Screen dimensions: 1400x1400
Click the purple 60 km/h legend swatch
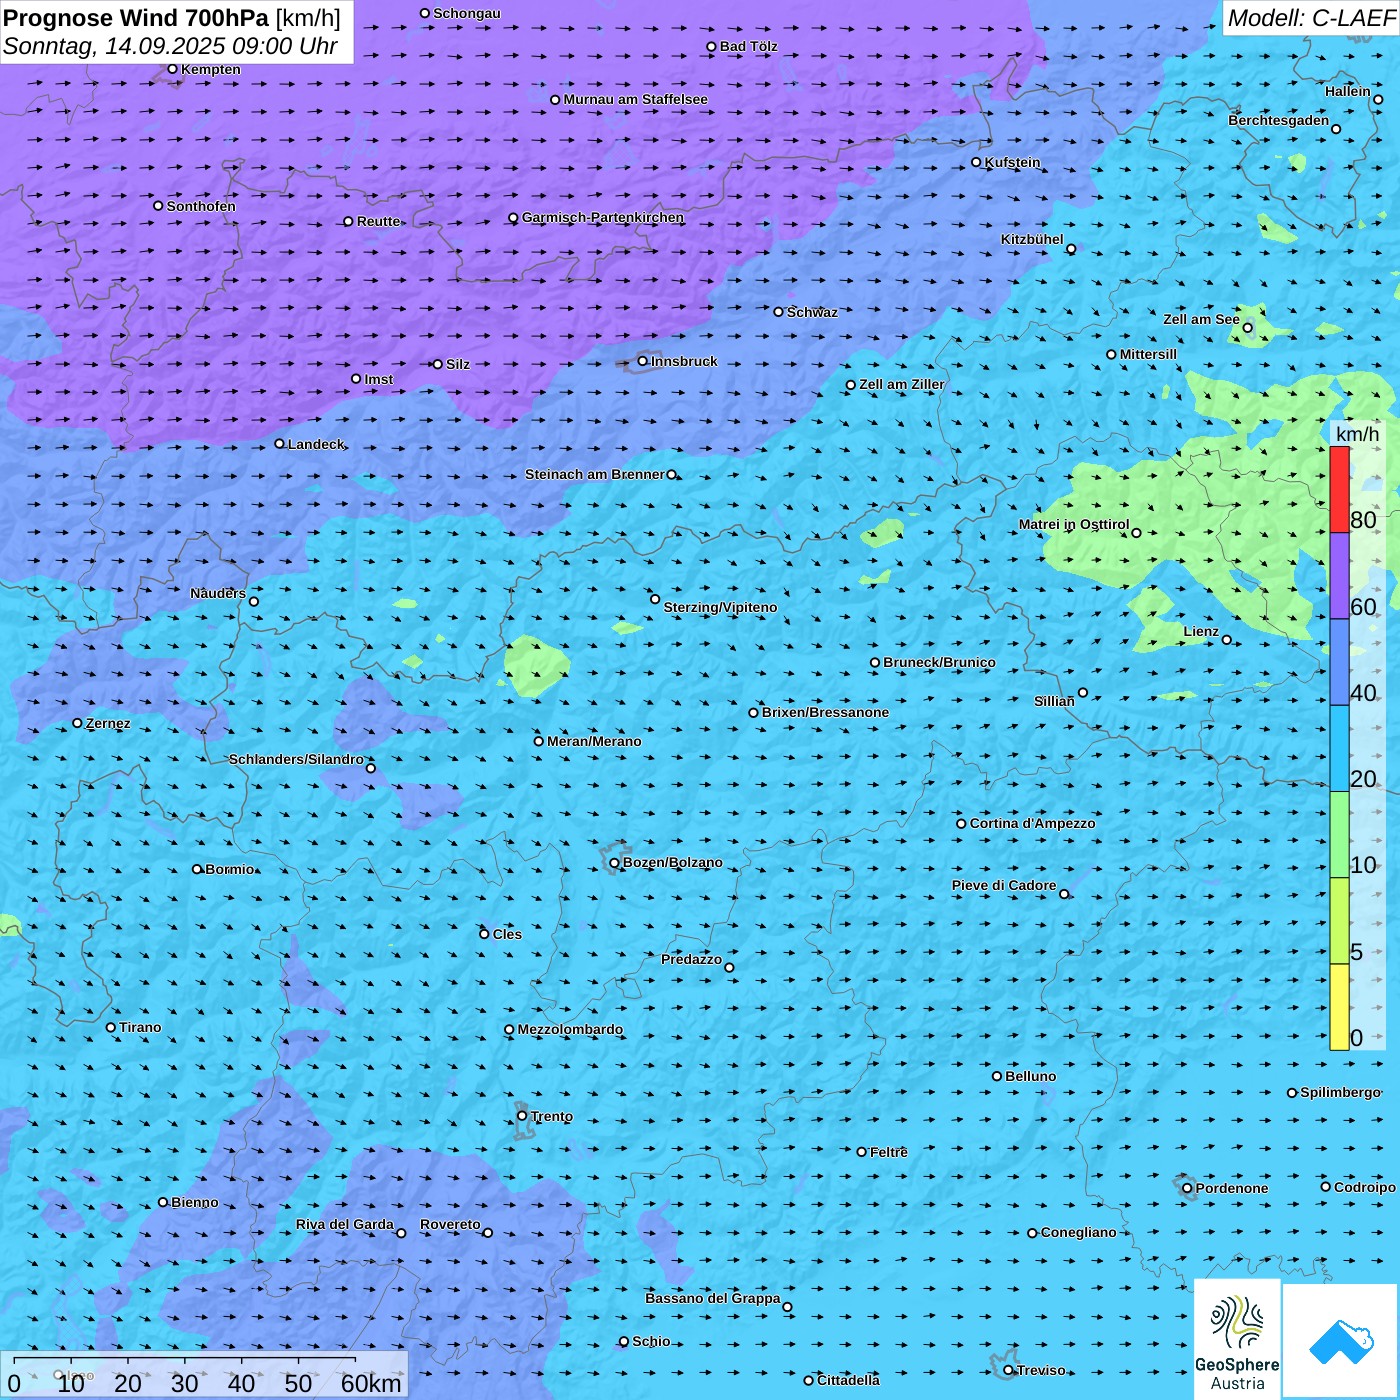coord(1339,576)
